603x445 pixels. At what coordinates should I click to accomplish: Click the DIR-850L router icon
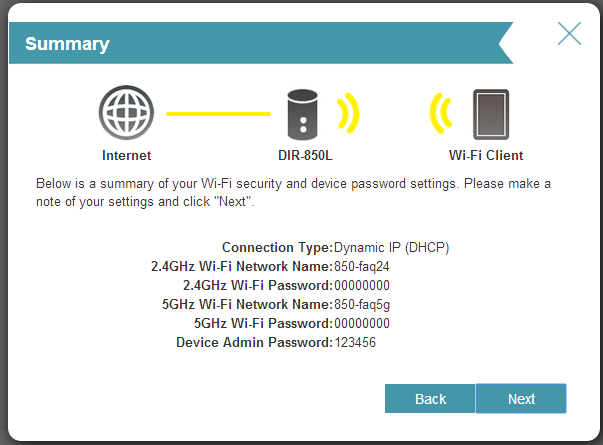point(302,113)
